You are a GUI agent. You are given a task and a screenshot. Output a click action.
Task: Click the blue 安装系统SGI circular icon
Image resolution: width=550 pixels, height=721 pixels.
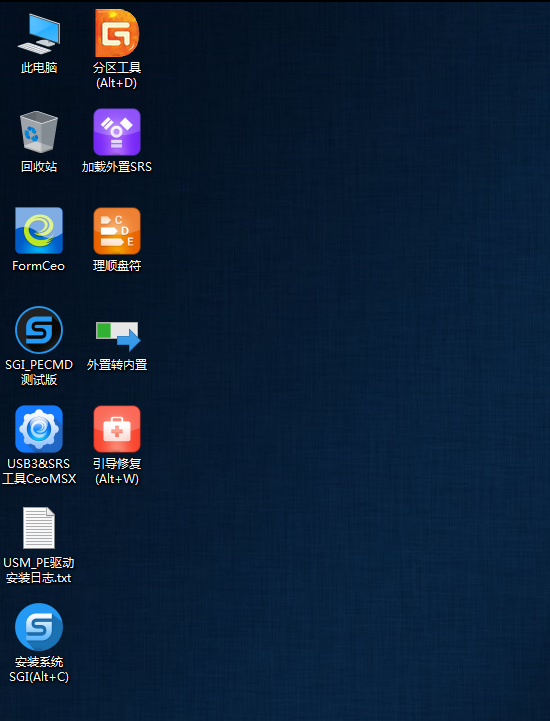tap(39, 627)
